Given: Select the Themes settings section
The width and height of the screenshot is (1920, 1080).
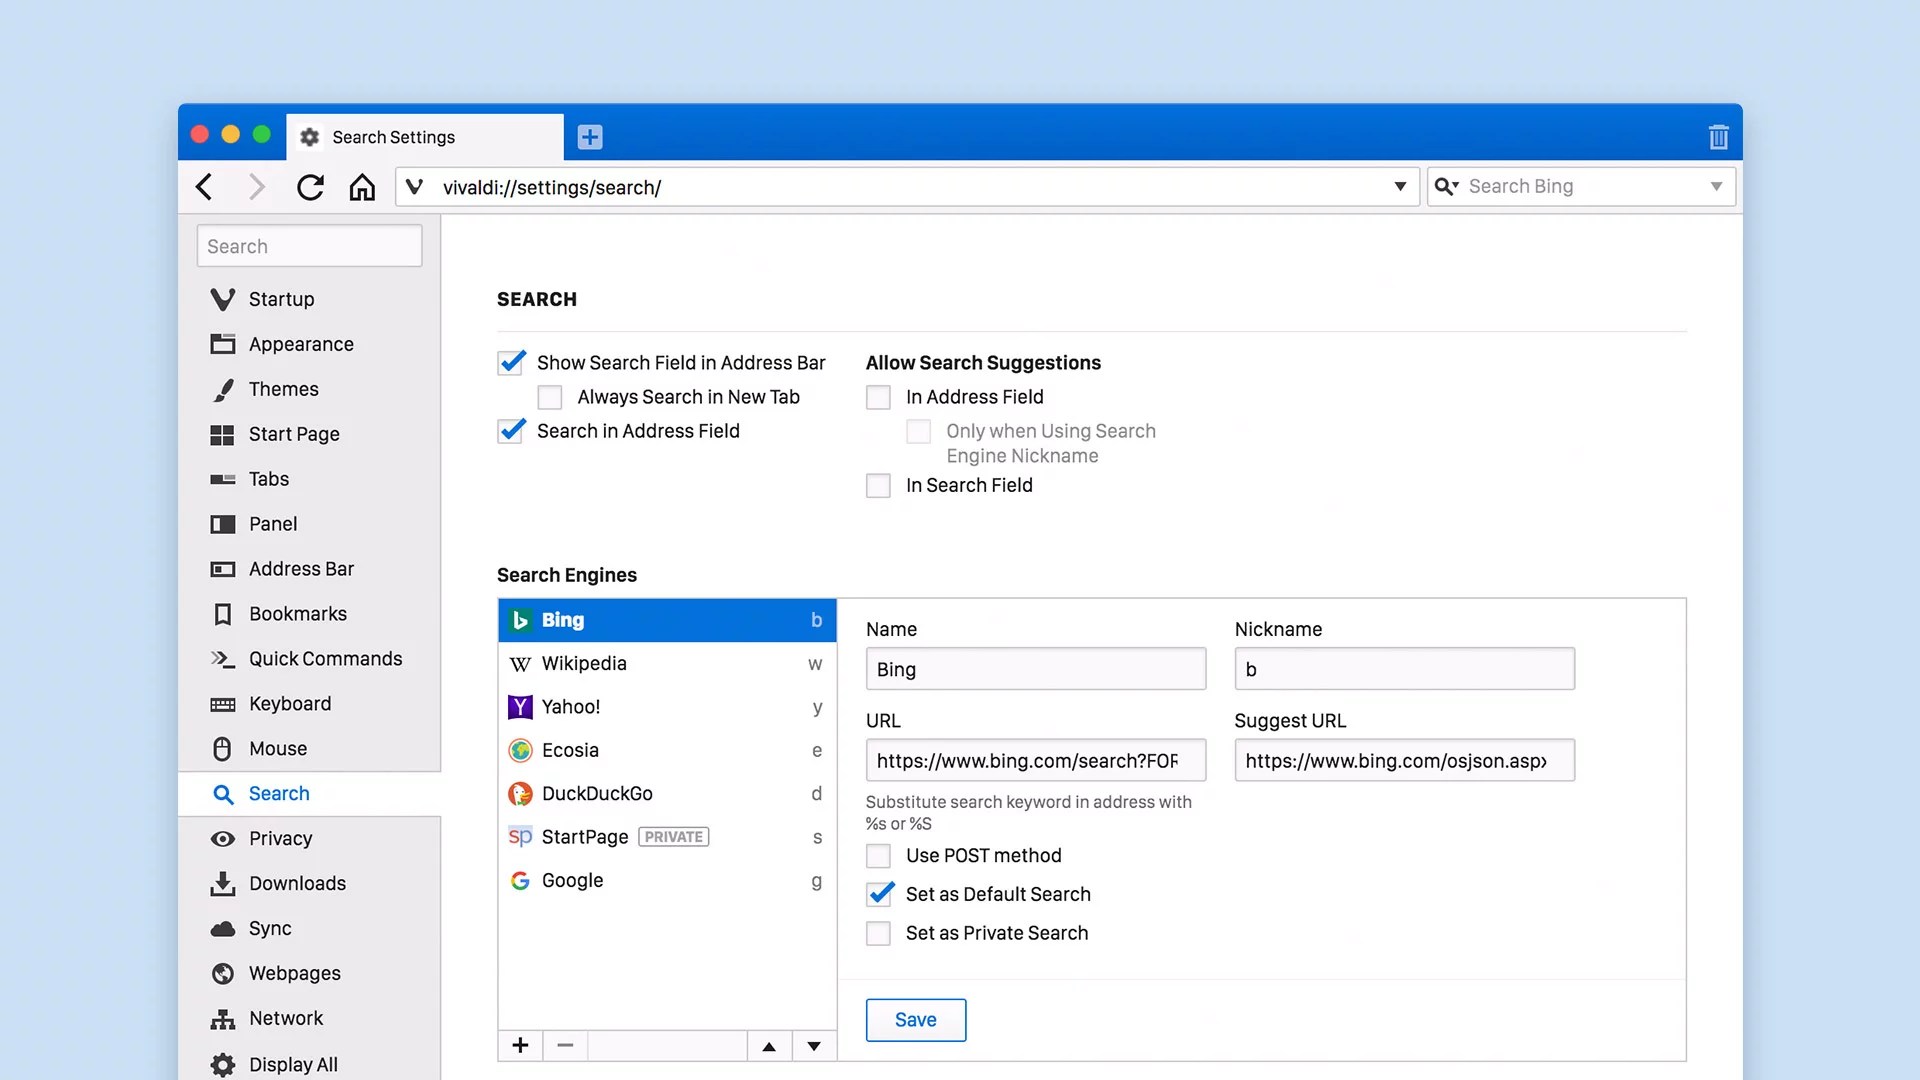Looking at the screenshot, I should tap(283, 389).
